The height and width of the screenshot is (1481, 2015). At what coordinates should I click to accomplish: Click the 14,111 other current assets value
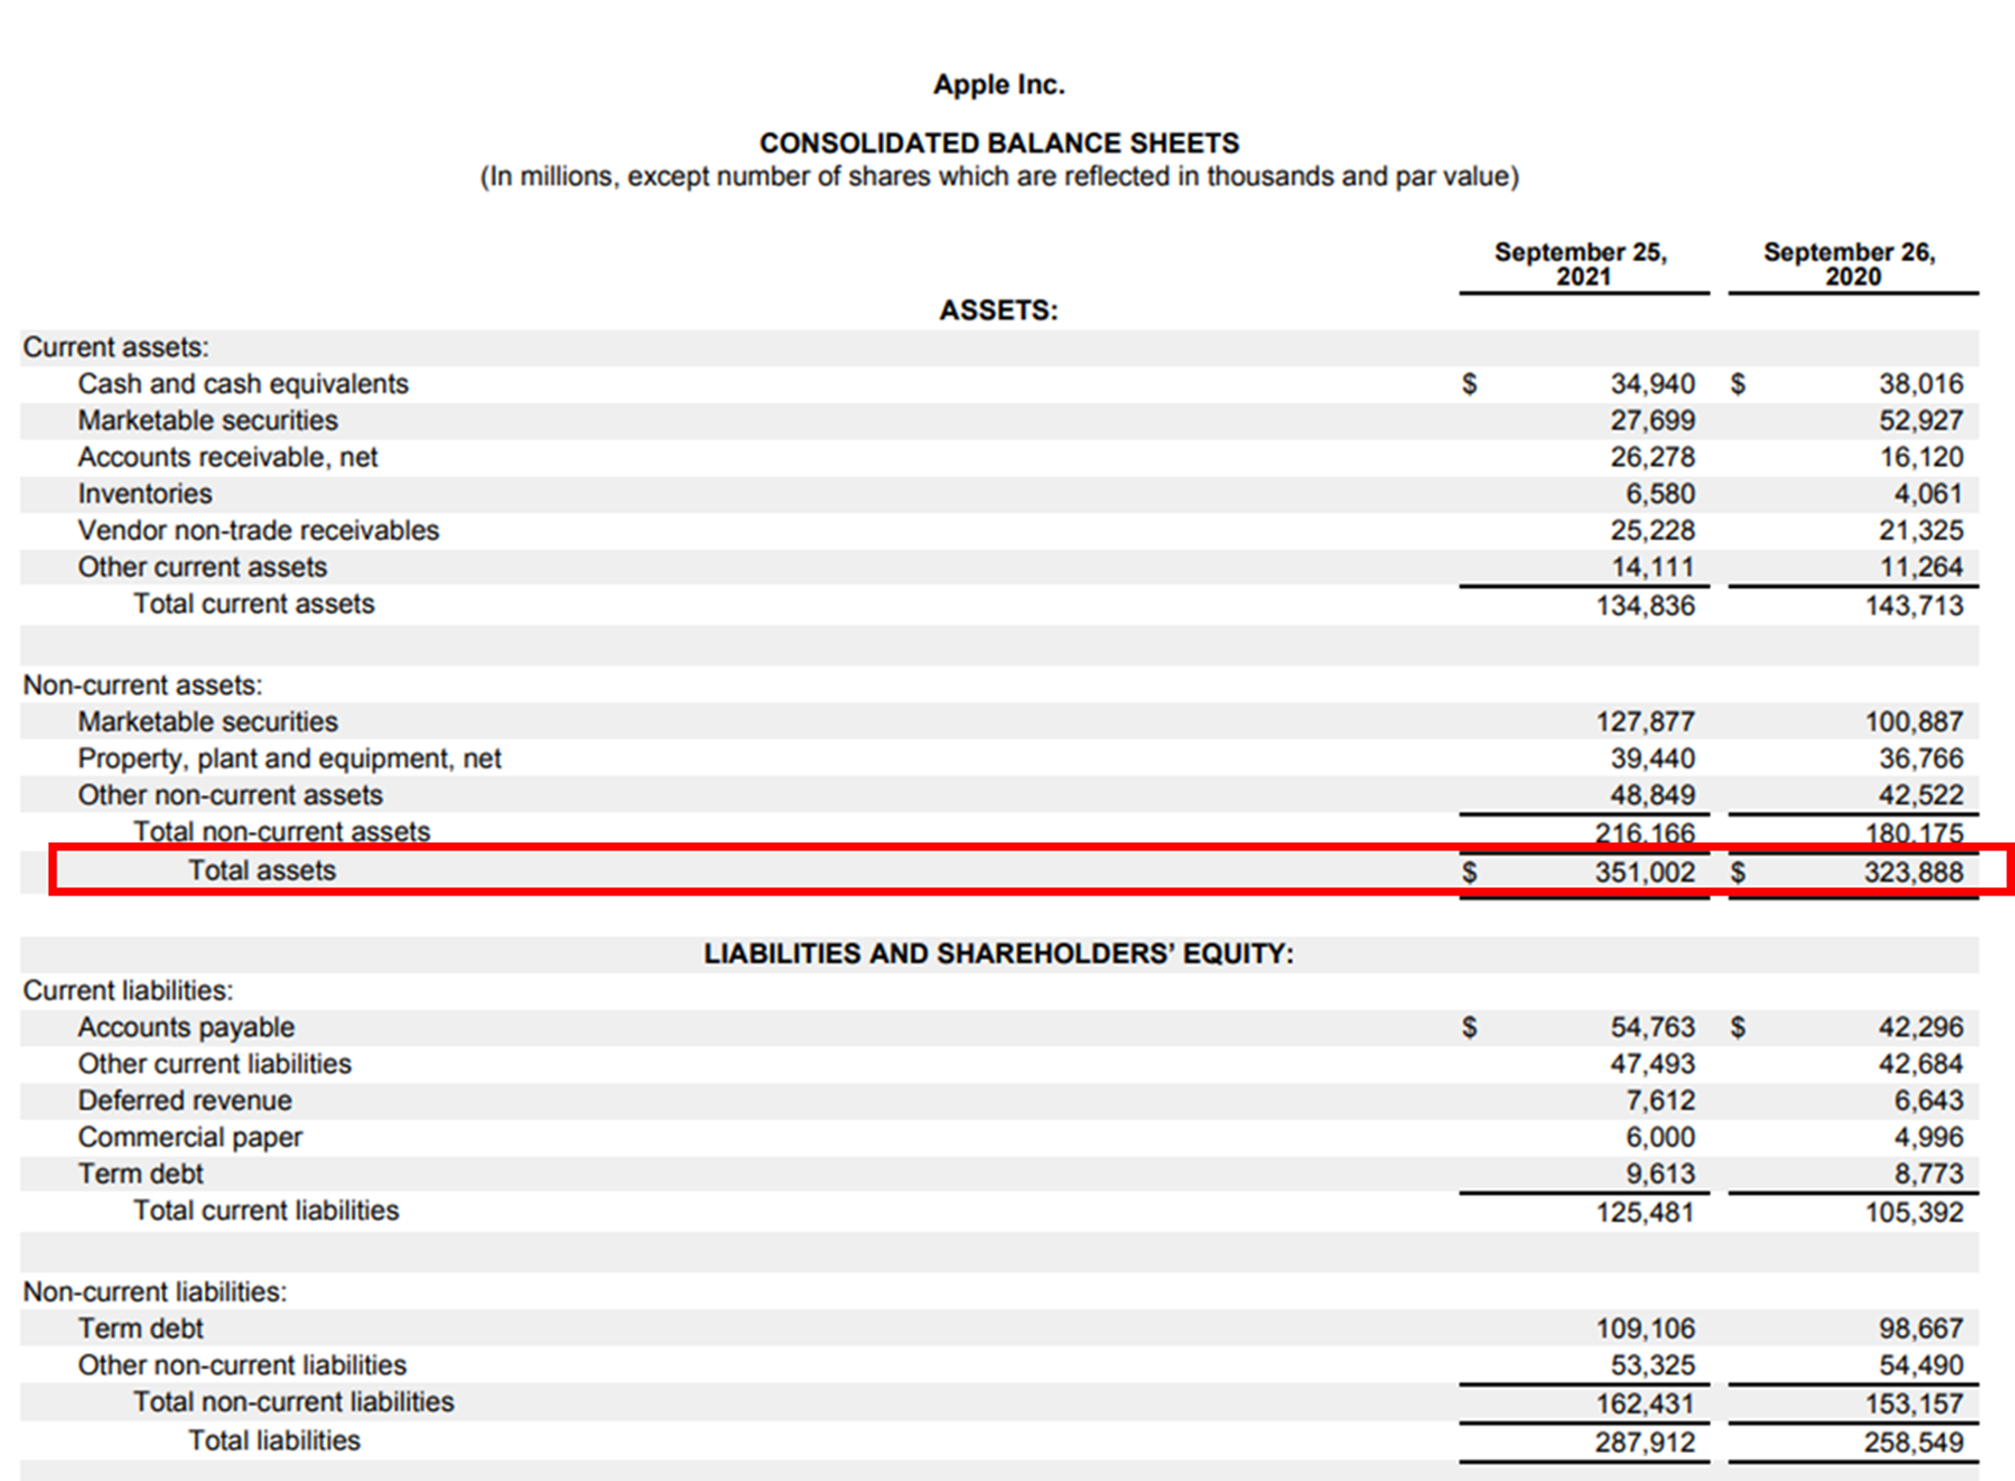(1652, 567)
